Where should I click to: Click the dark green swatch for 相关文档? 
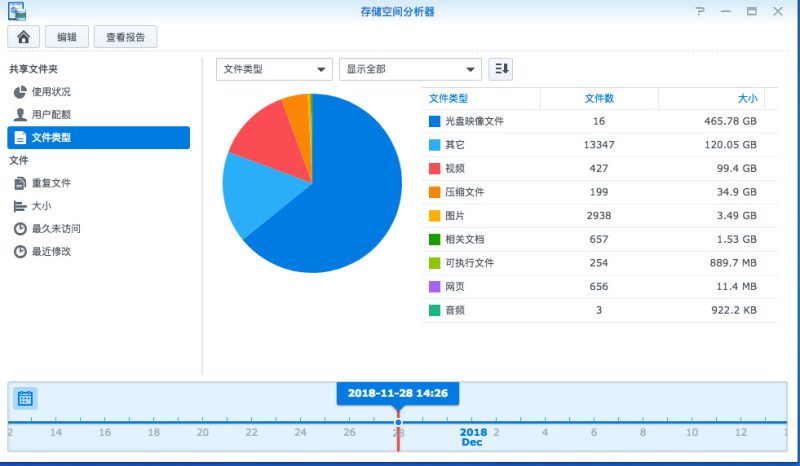coord(434,239)
